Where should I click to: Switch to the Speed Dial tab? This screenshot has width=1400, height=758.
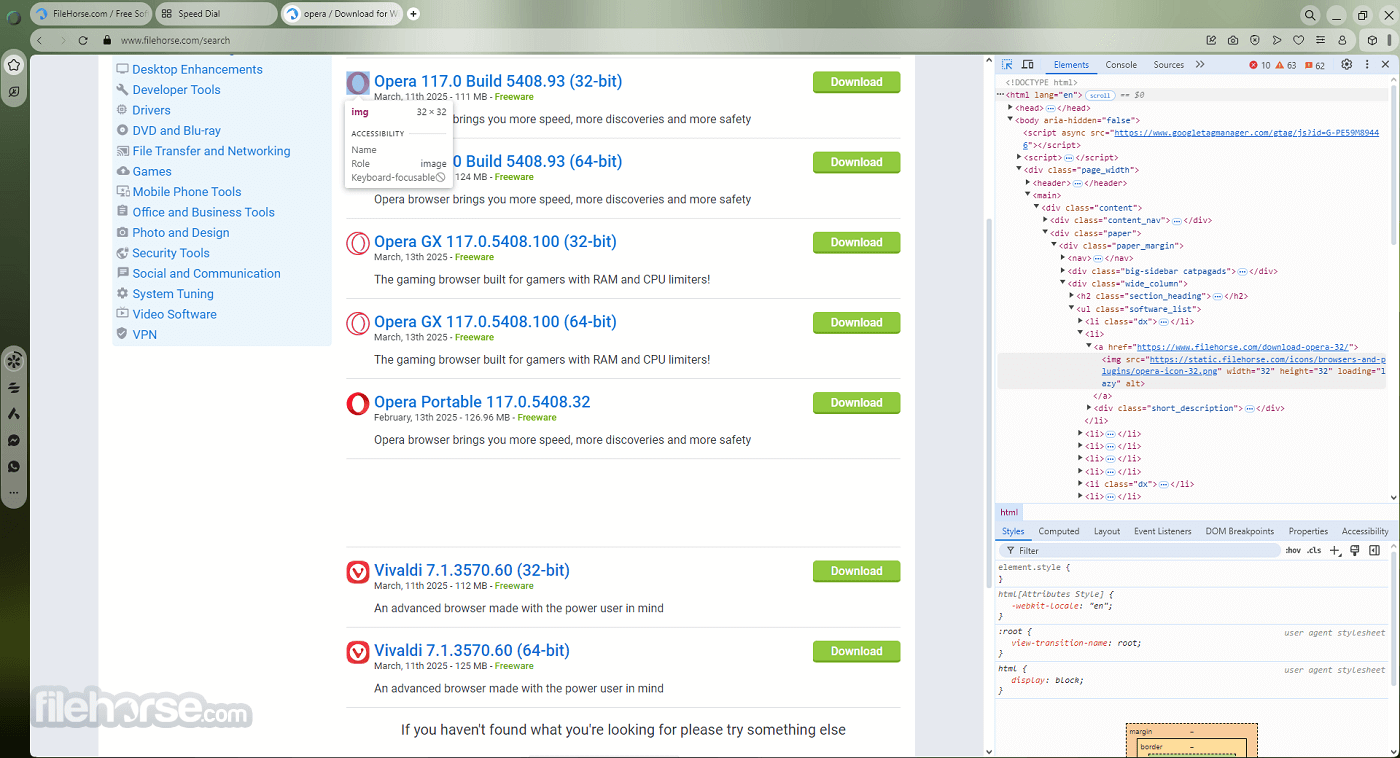[216, 14]
